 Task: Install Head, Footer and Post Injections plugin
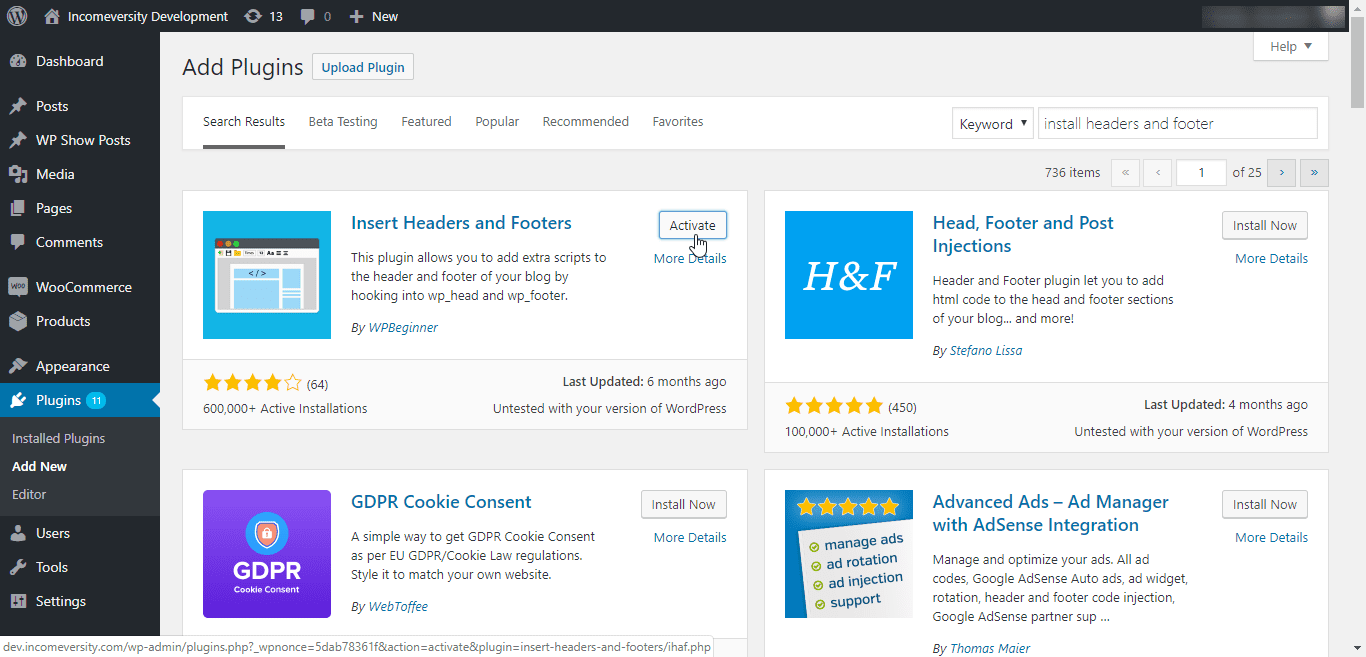coord(1265,225)
